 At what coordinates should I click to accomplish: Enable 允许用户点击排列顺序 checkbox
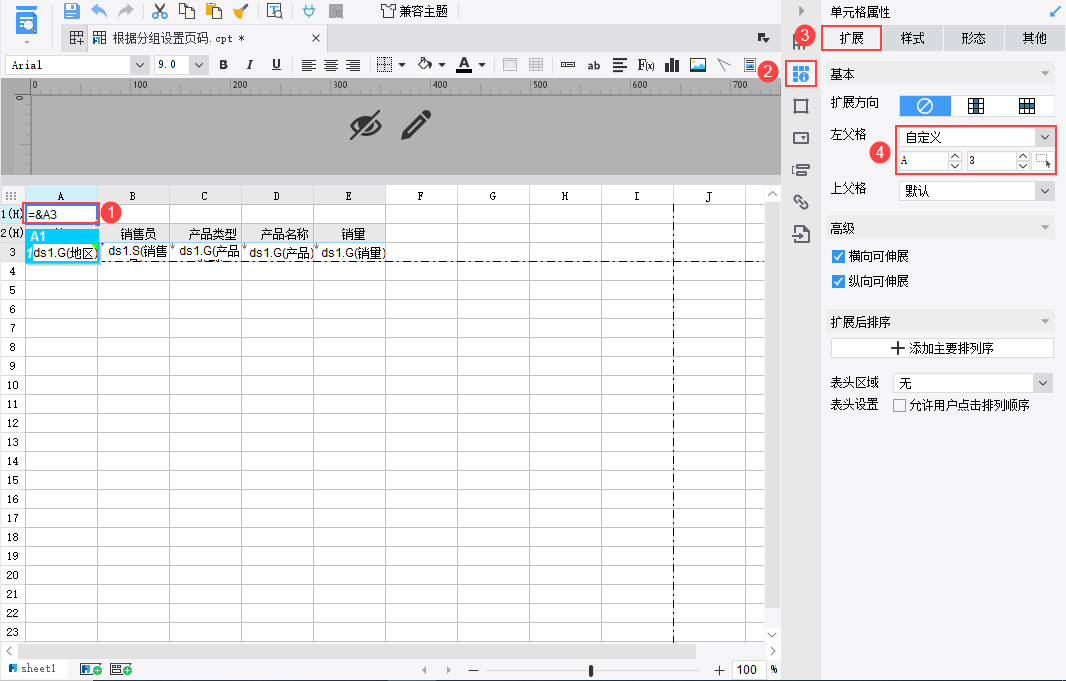pos(899,406)
